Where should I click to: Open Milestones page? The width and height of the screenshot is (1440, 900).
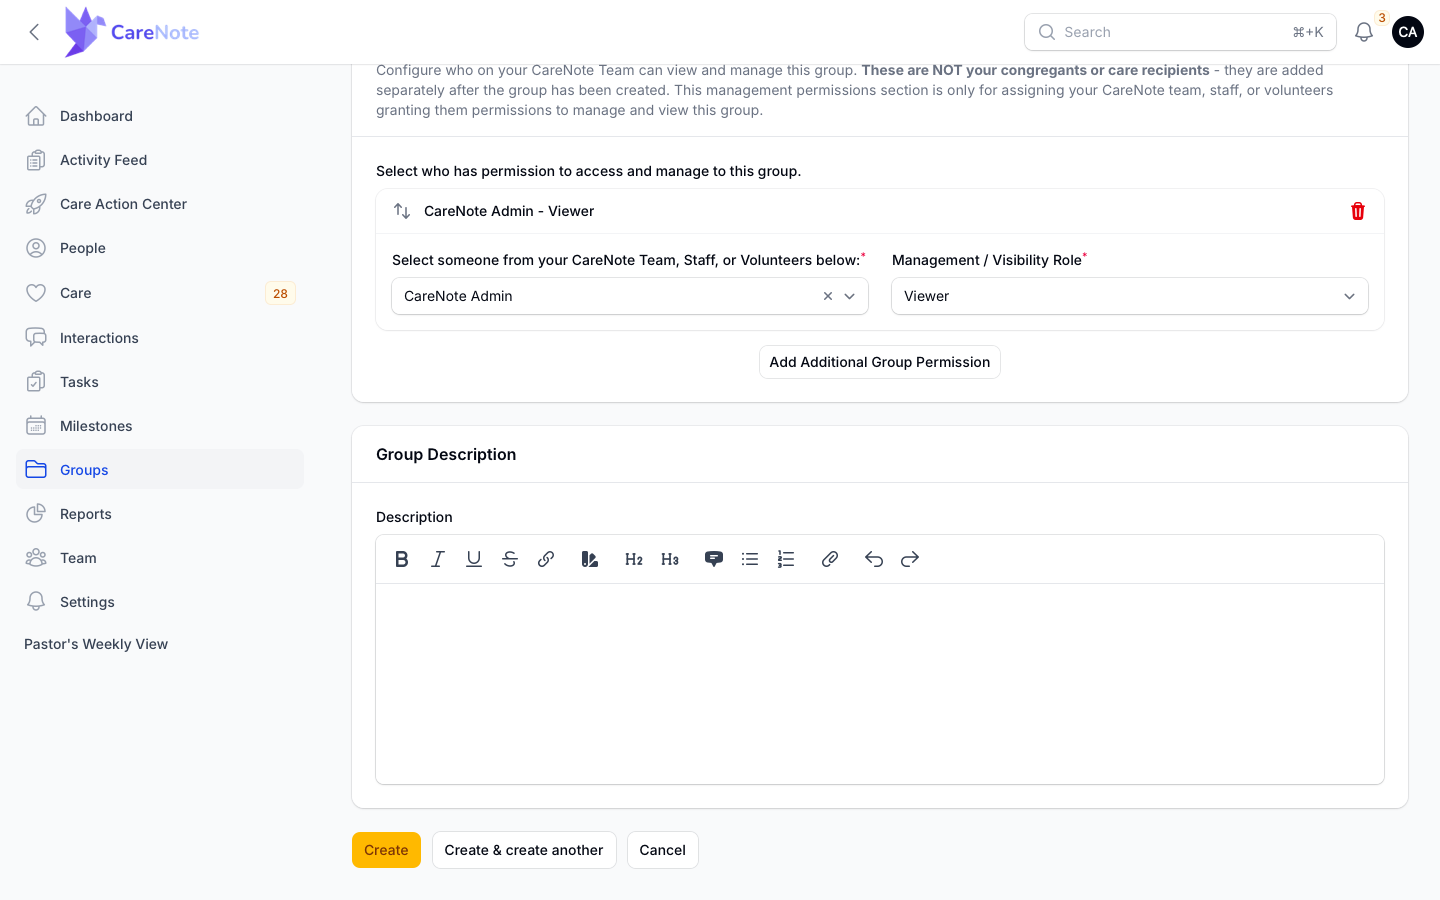point(160,426)
